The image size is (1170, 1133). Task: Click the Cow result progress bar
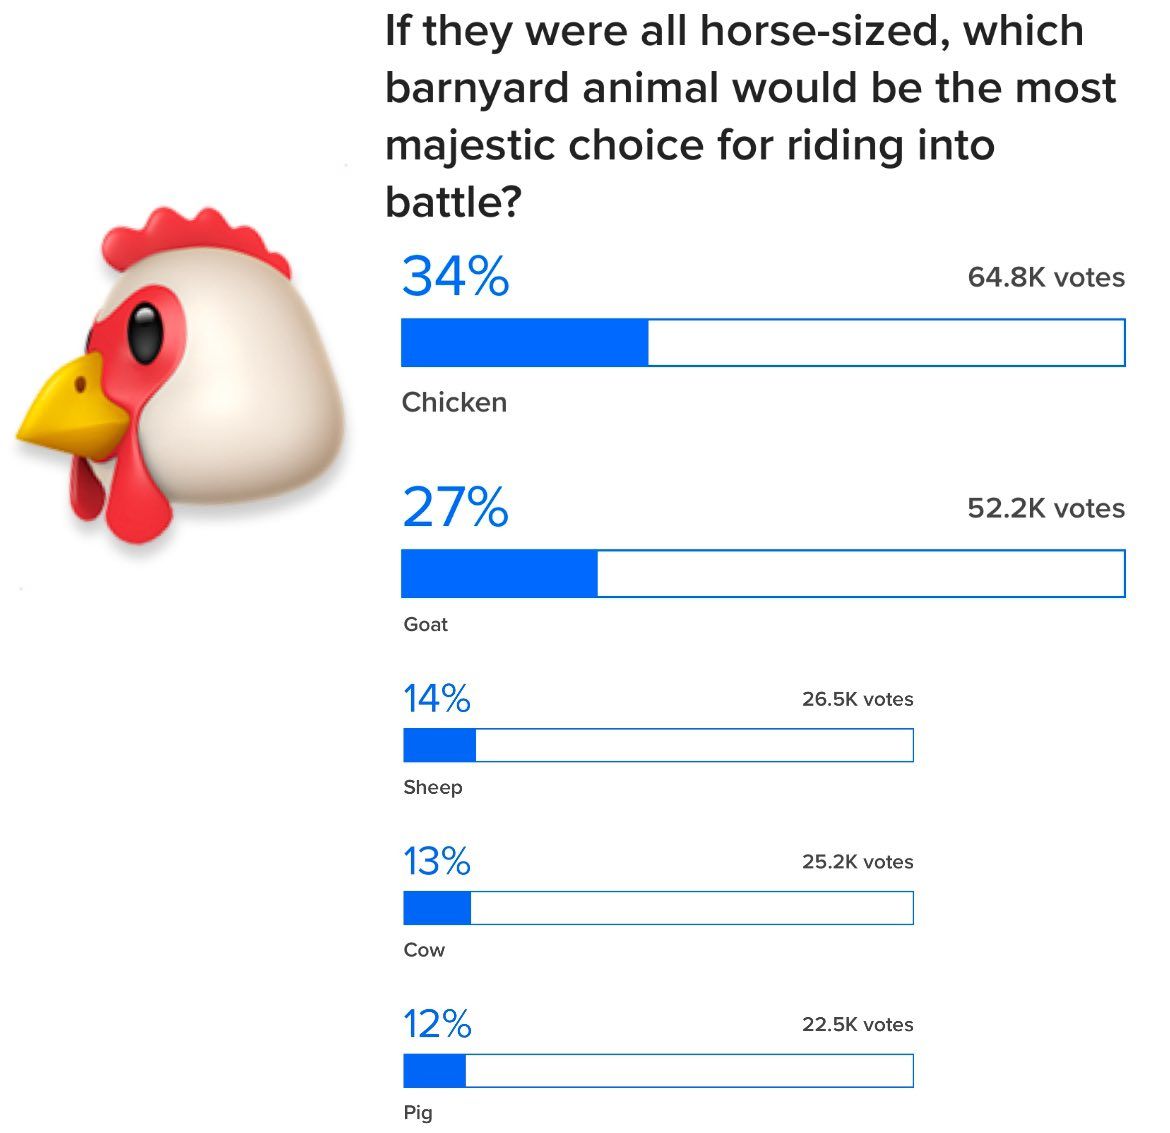658,908
